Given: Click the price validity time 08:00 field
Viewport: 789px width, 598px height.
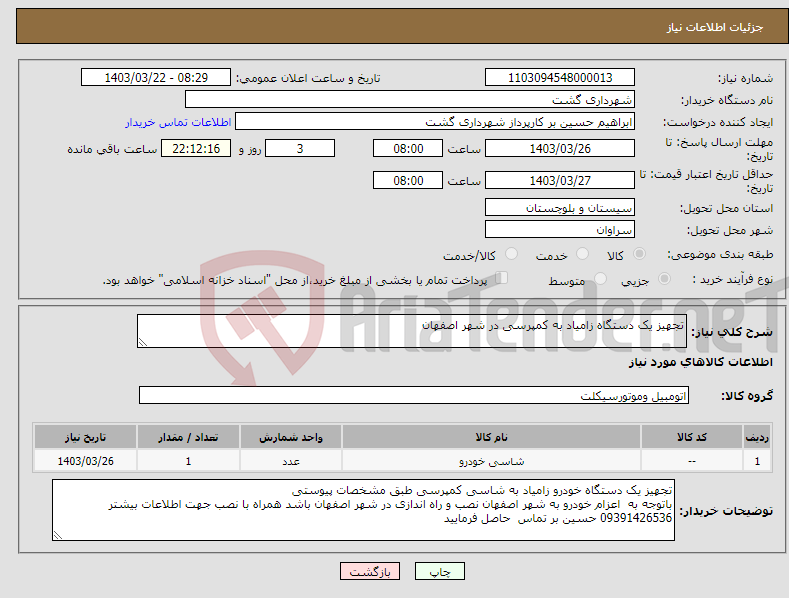Looking at the screenshot, I should (x=408, y=180).
